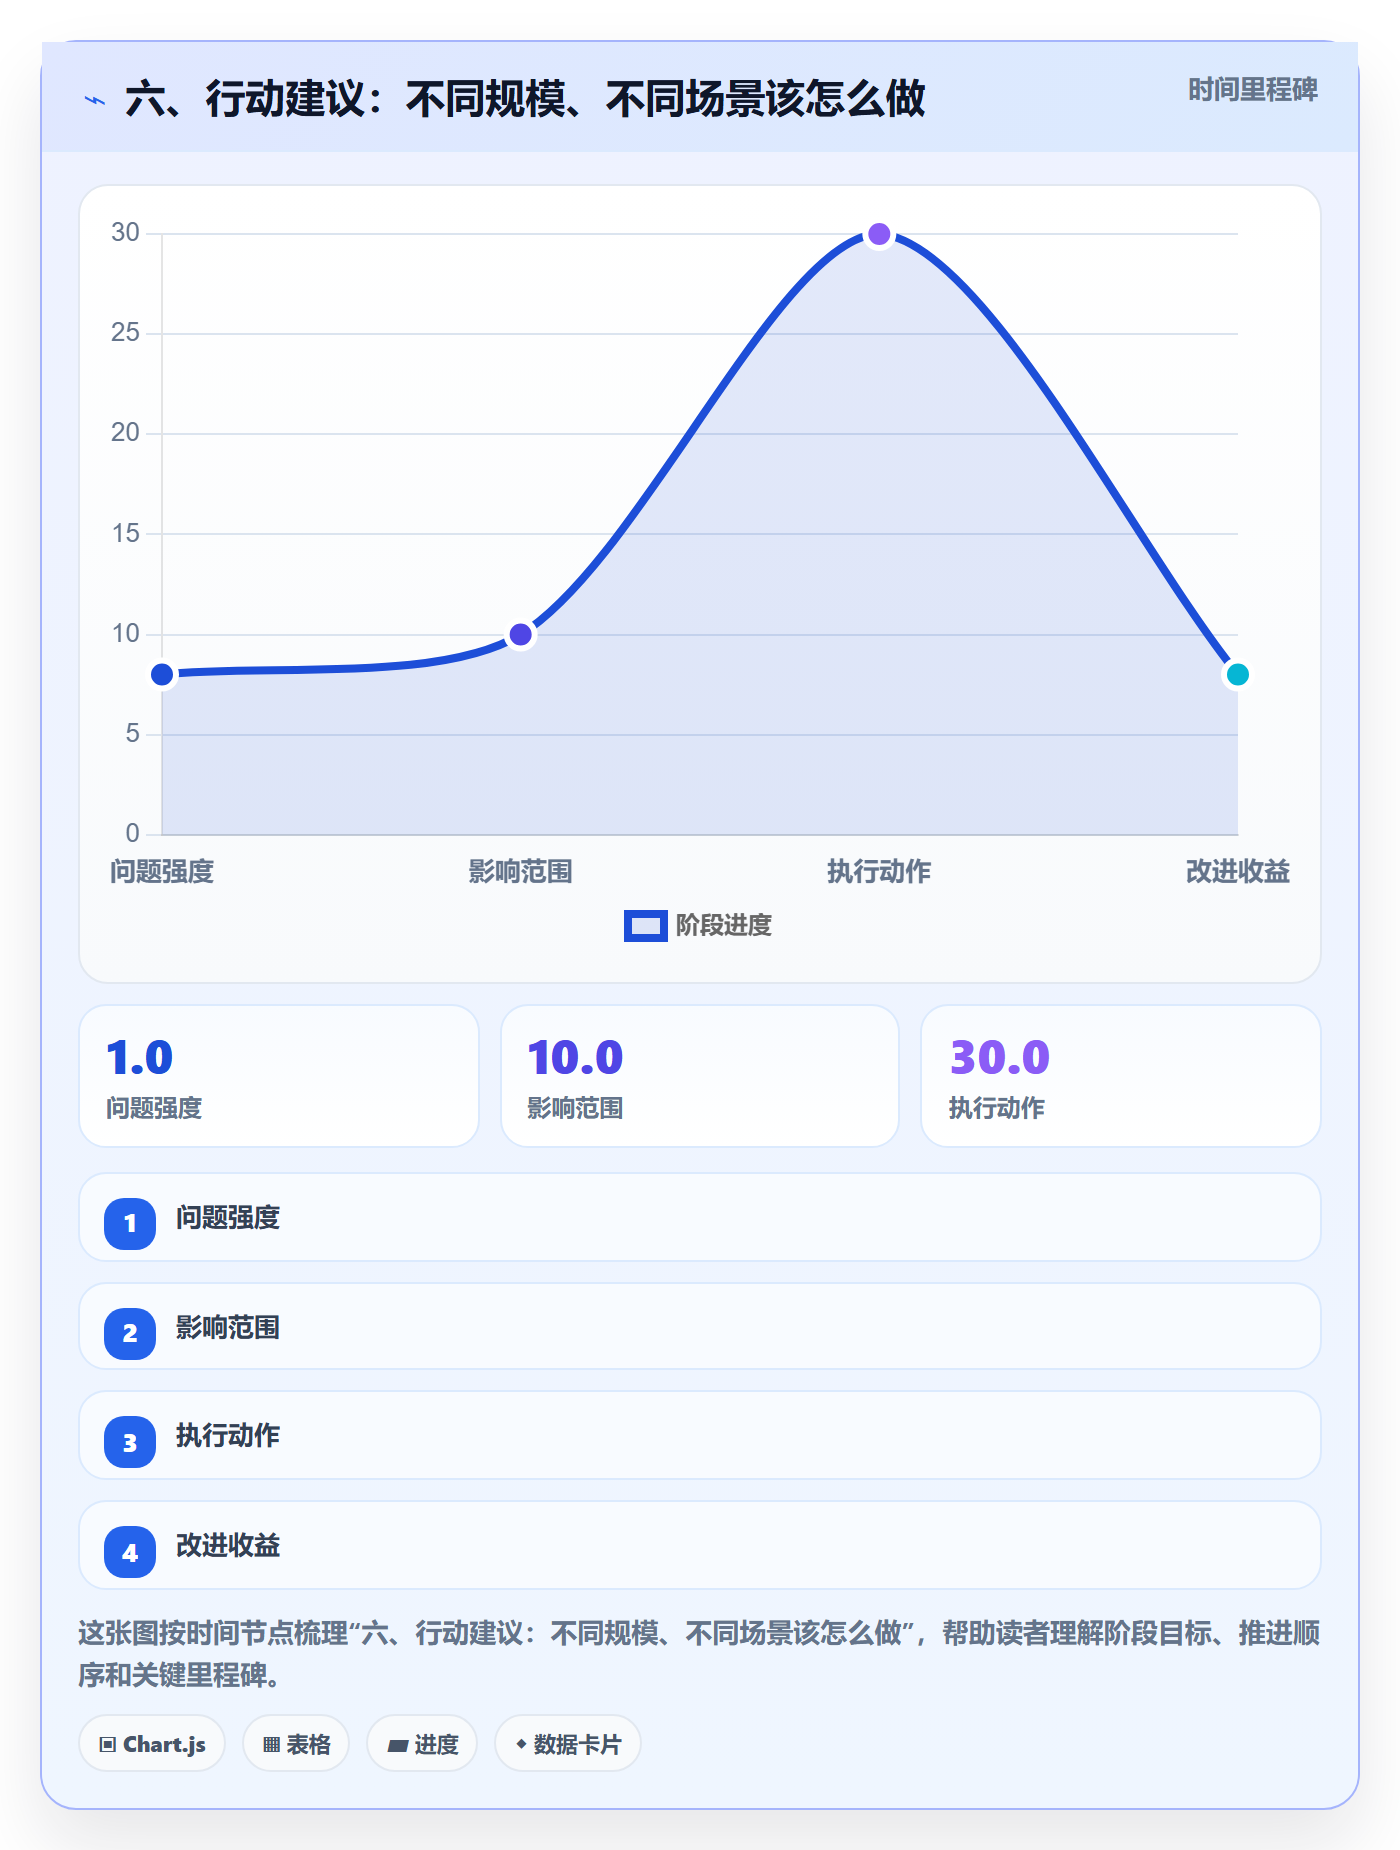Click the 时间里程碑 label in header

tap(1252, 90)
